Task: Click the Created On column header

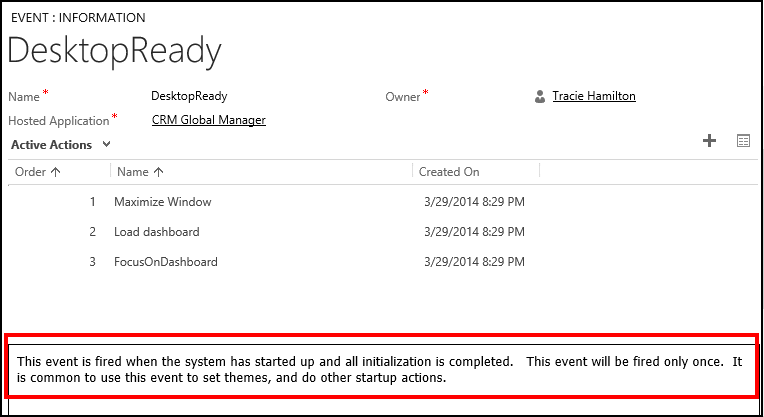Action: coord(449,172)
